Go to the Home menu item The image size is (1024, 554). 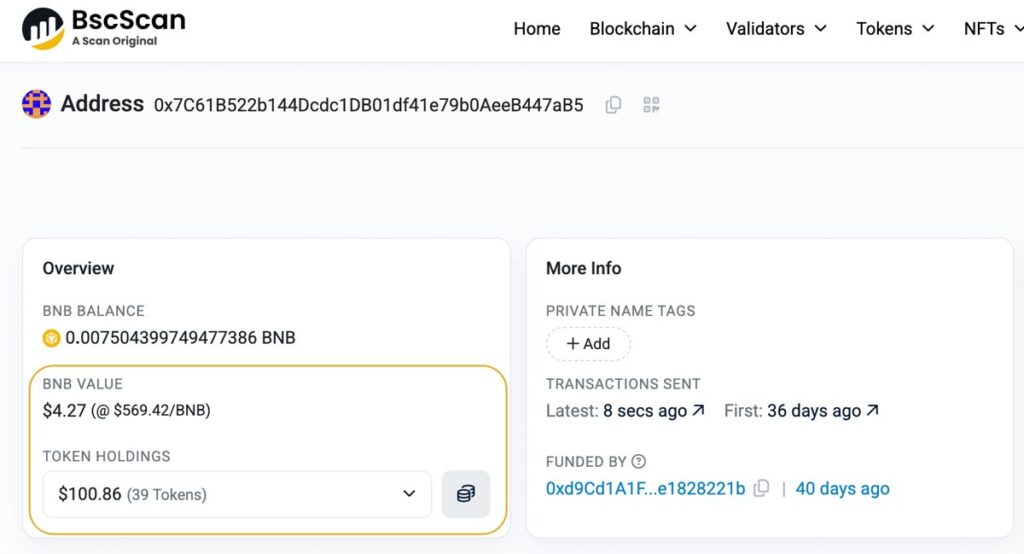click(x=537, y=29)
